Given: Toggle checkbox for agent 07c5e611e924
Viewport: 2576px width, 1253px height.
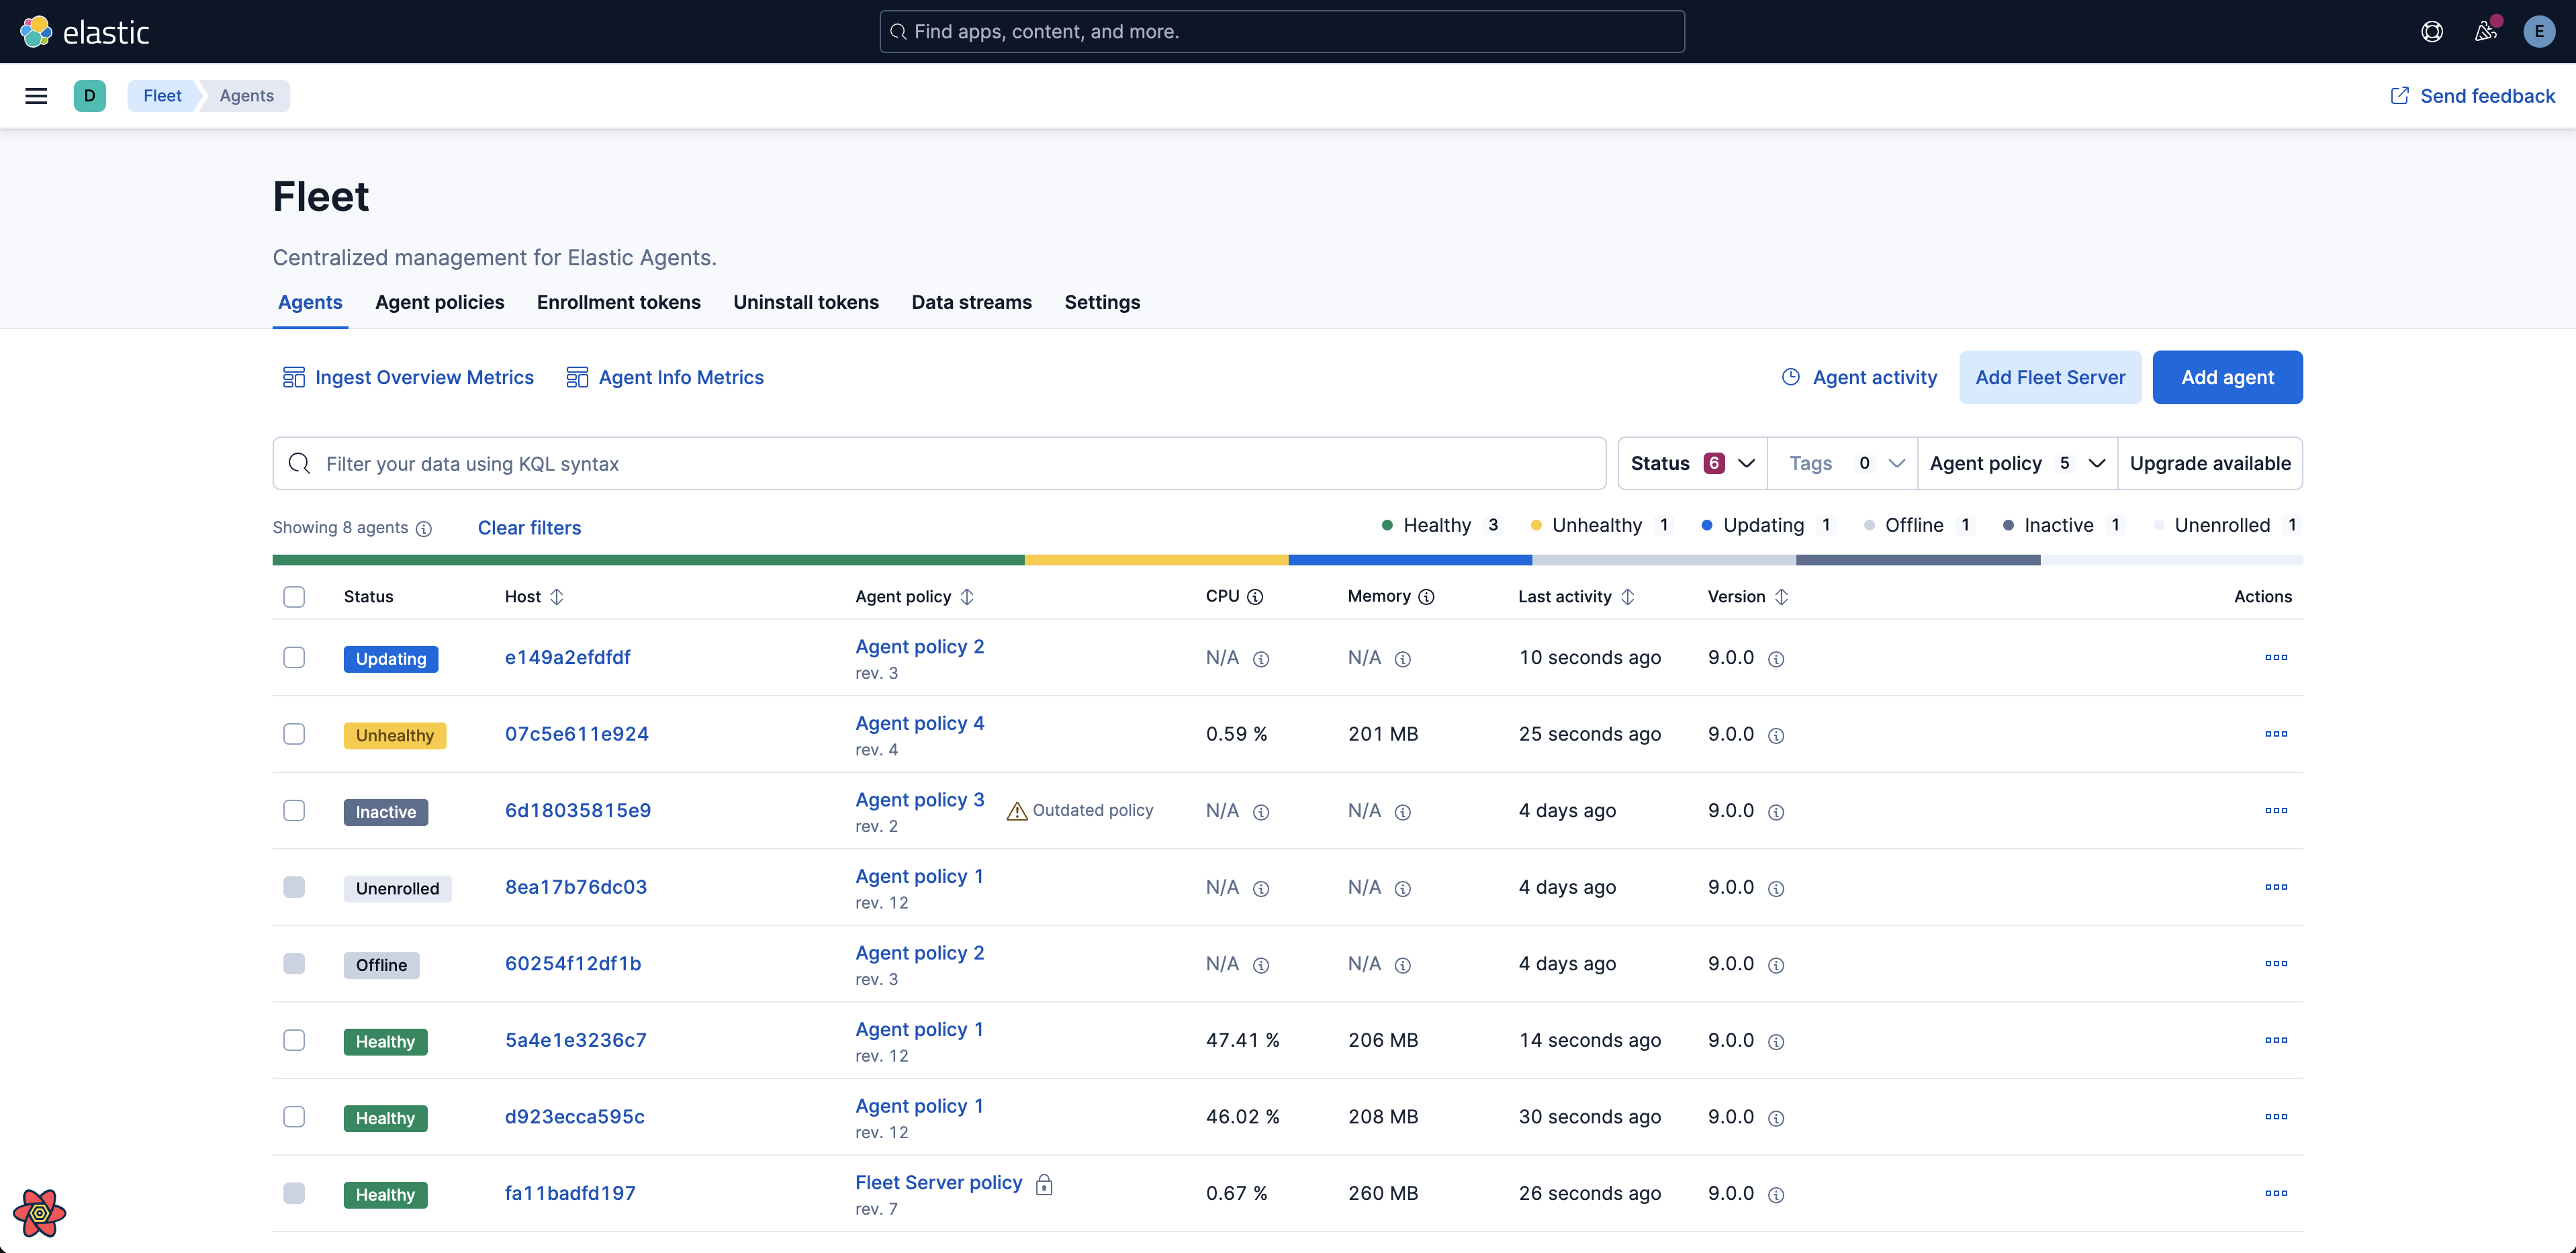Looking at the screenshot, I should point(294,733).
